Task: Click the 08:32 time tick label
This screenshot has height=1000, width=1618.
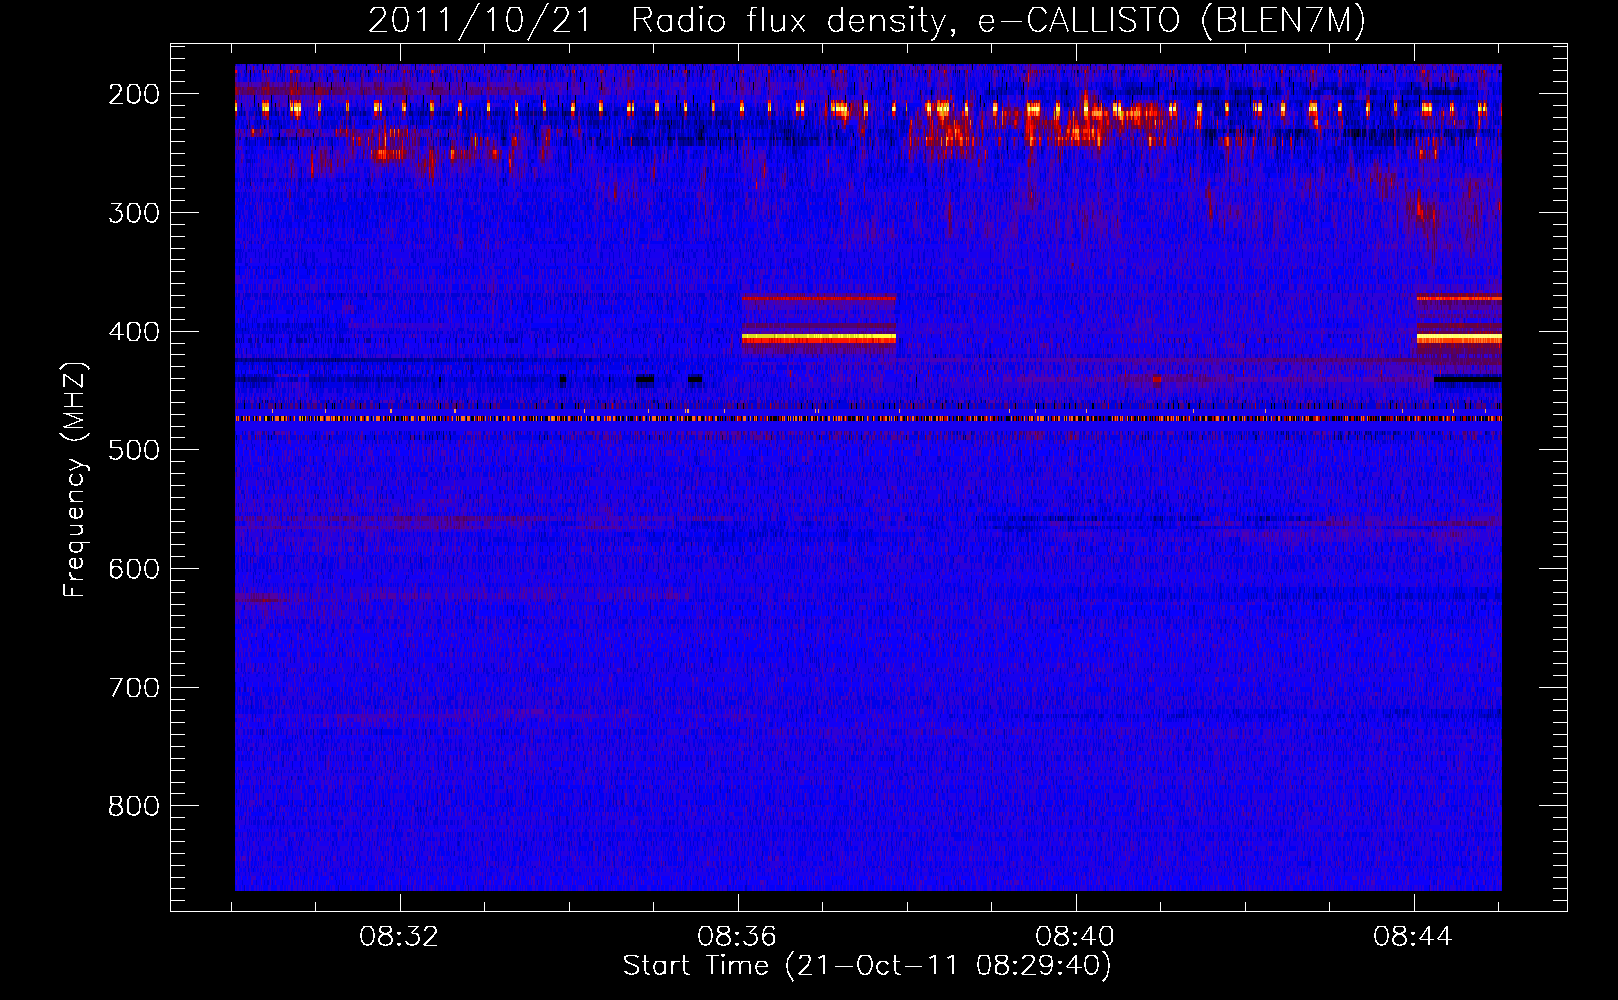Action: point(399,937)
